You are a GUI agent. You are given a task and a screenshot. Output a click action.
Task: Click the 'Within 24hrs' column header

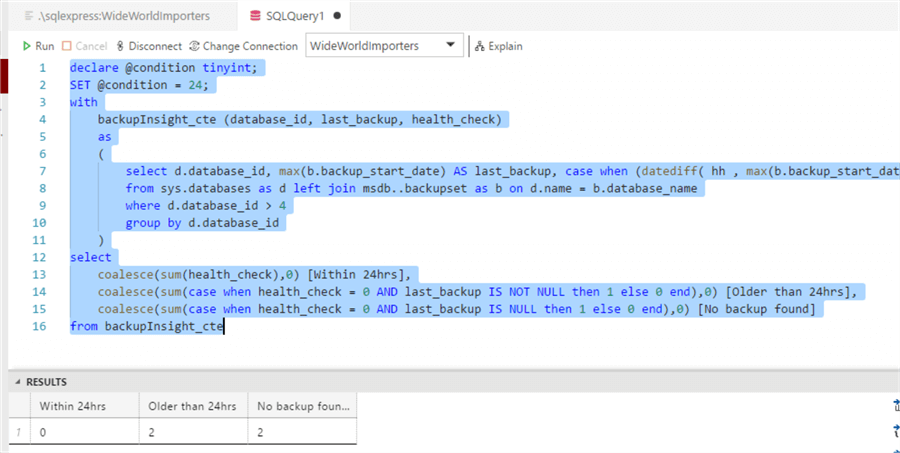73,406
